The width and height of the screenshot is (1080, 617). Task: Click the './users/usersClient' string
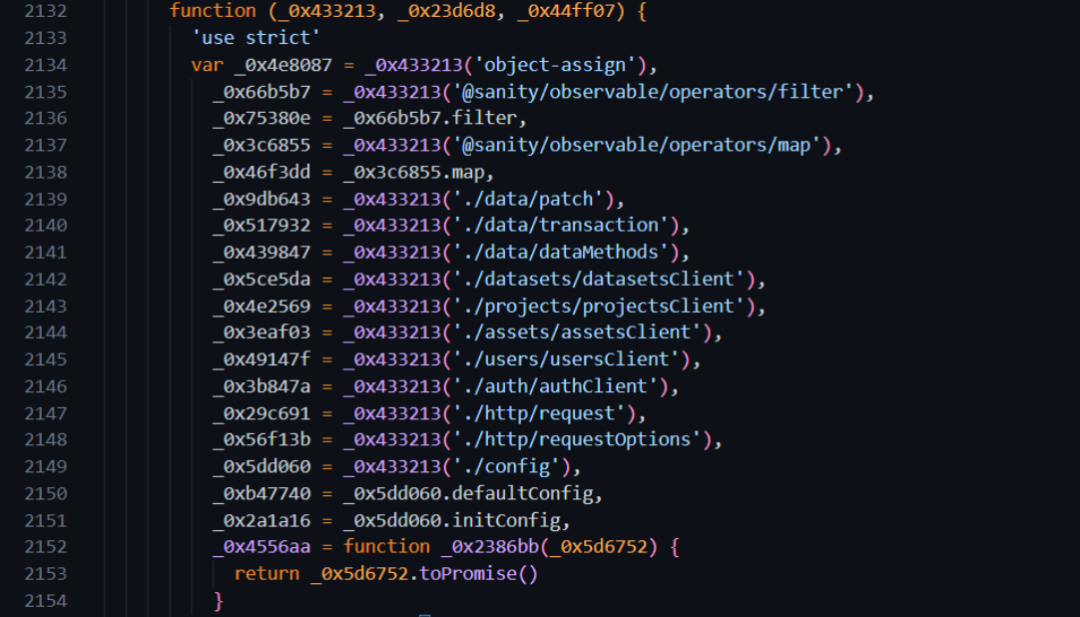[x=566, y=359]
